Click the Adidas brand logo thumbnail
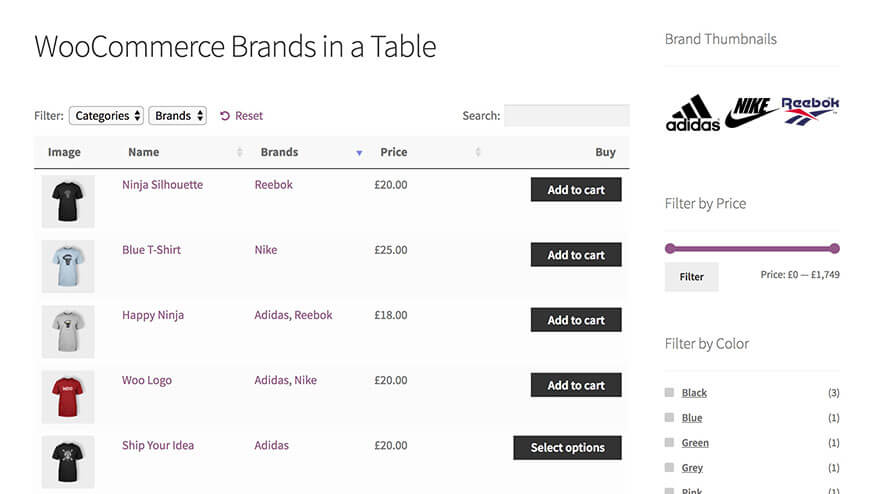 coord(692,113)
